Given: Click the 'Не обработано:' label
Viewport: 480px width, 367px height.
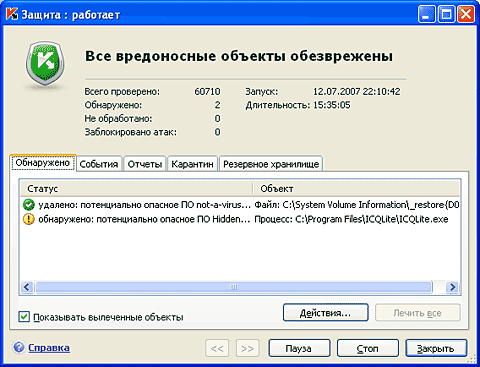Looking at the screenshot, I should [x=118, y=118].
